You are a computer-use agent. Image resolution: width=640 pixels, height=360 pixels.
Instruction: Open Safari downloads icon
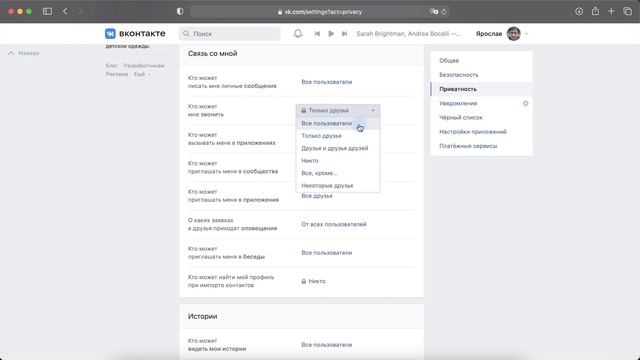click(x=579, y=11)
